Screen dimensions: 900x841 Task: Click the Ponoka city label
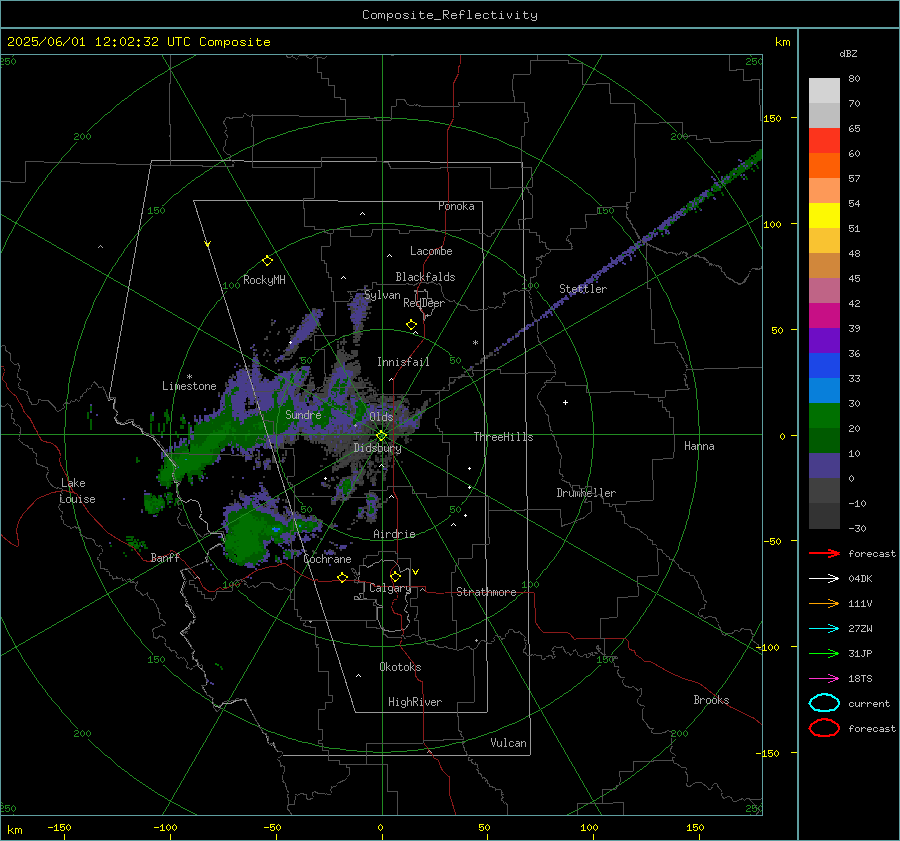(x=456, y=206)
